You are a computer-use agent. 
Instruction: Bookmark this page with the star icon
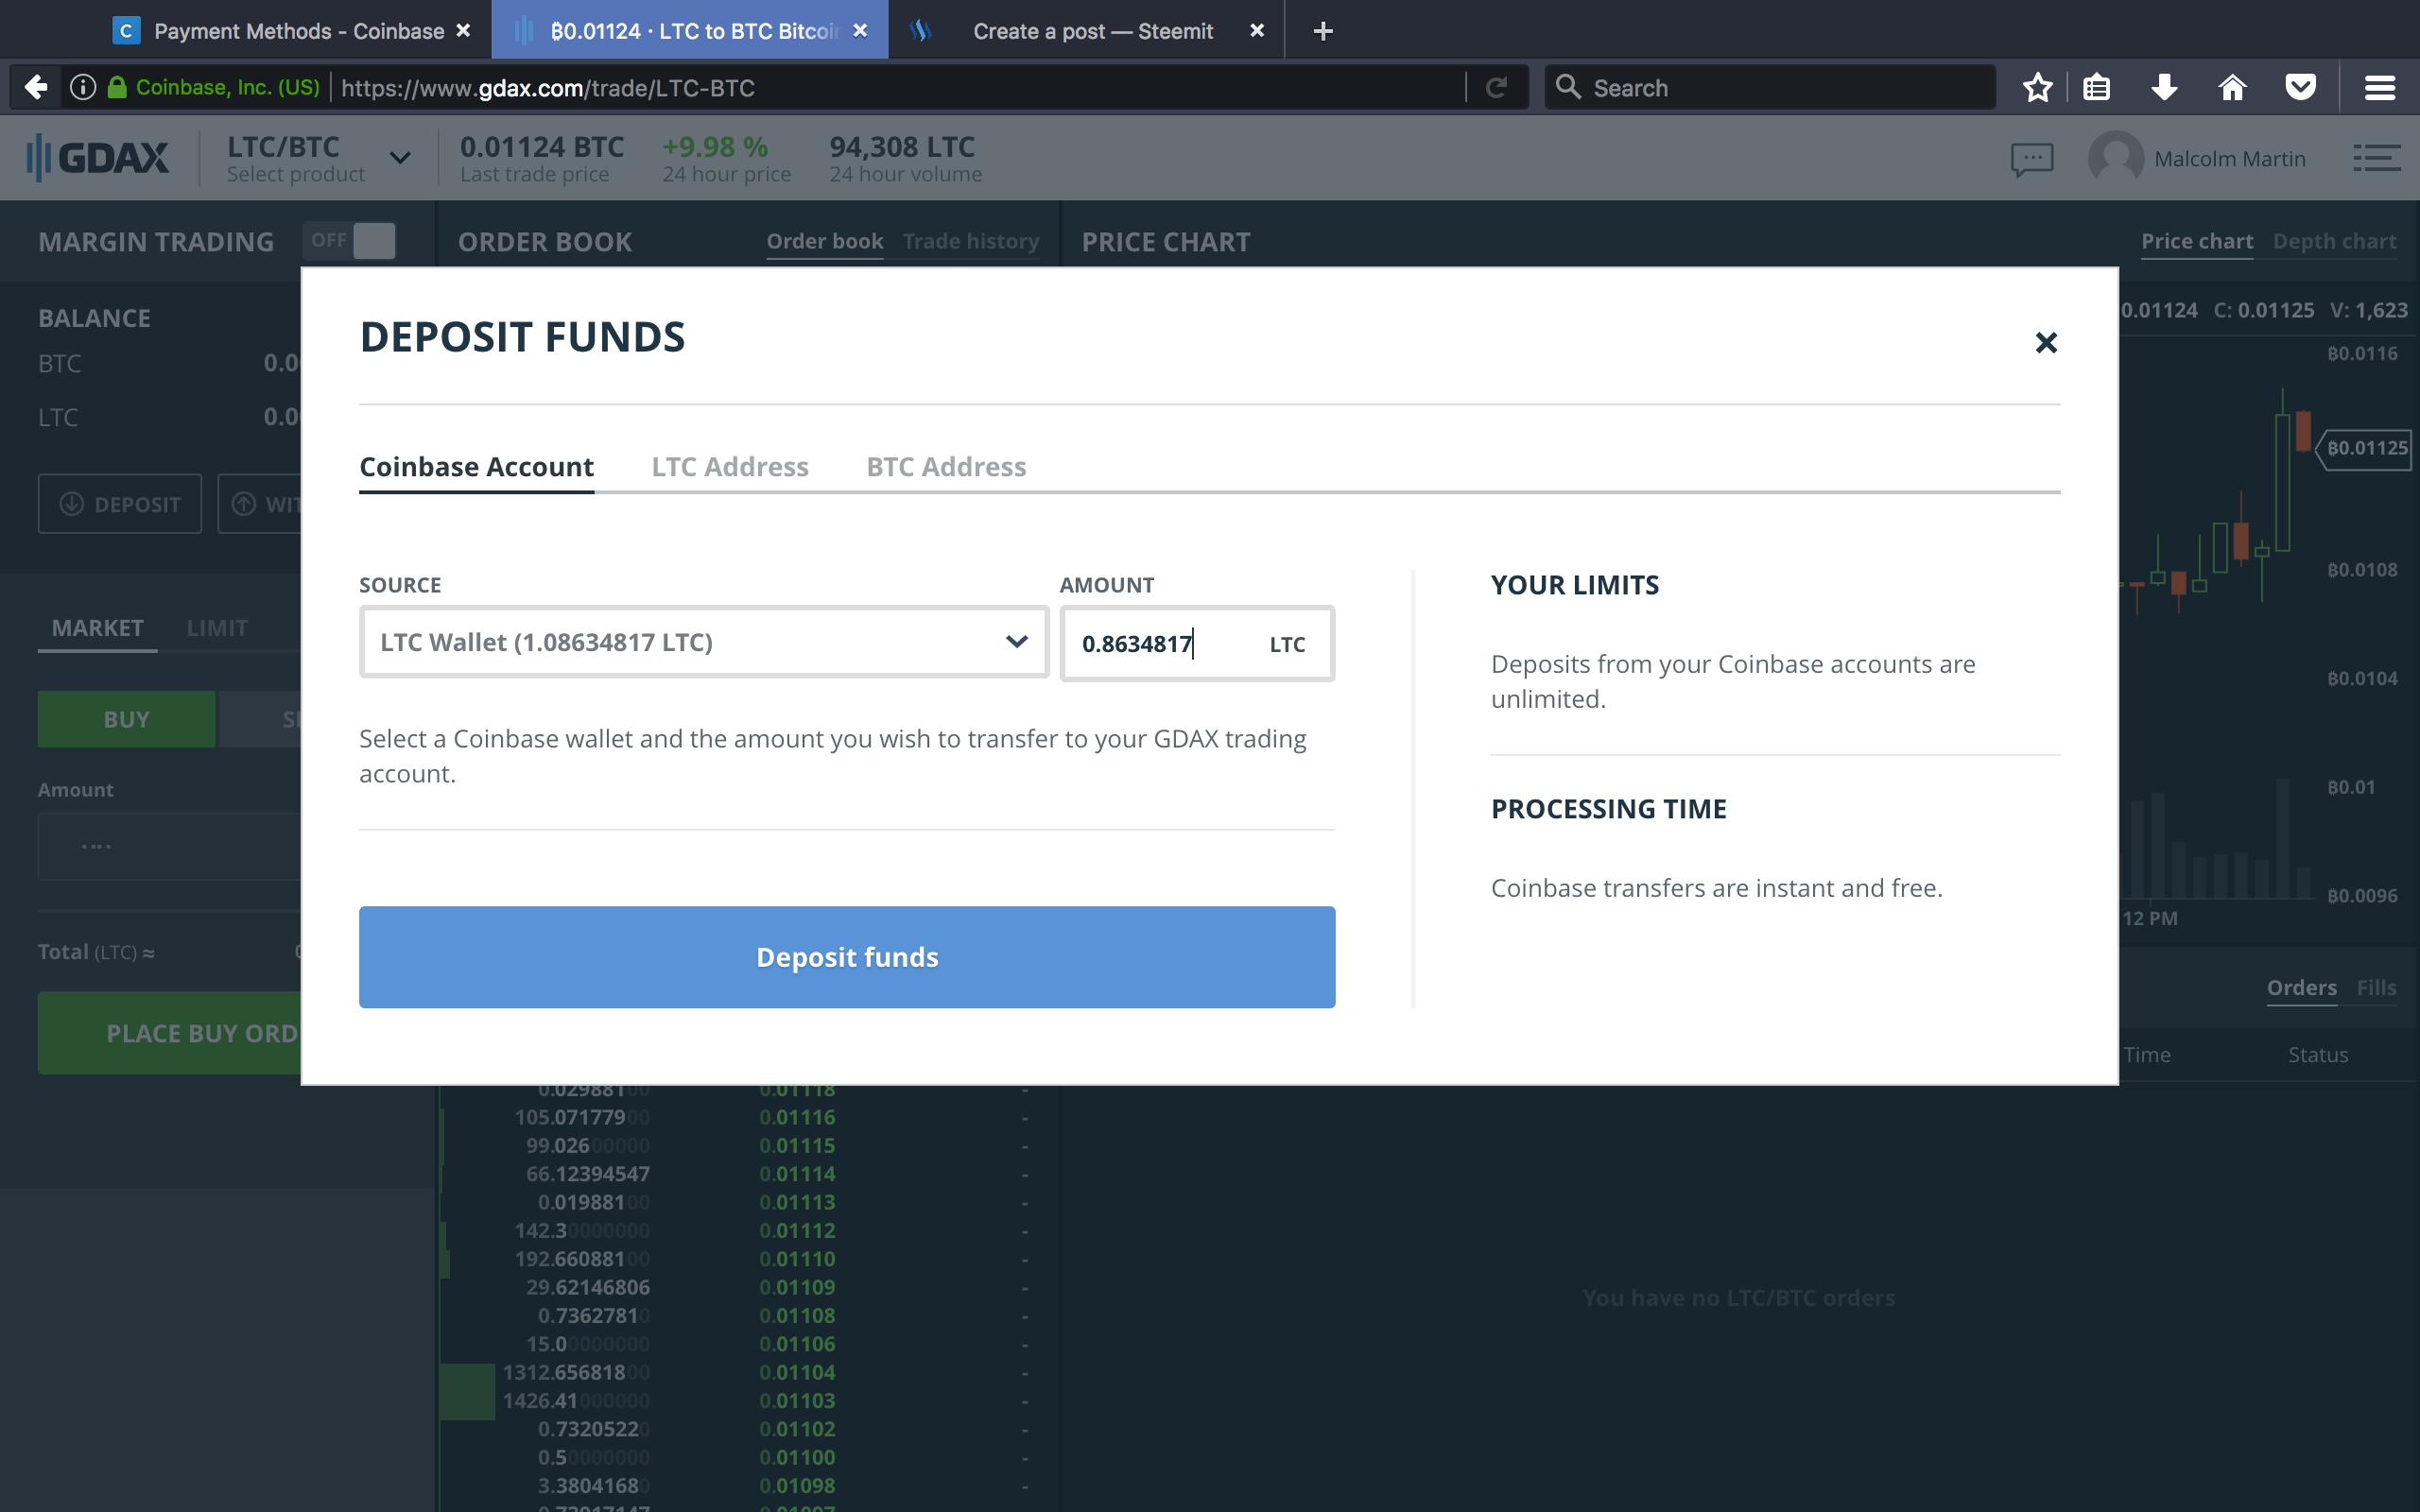tap(2037, 88)
